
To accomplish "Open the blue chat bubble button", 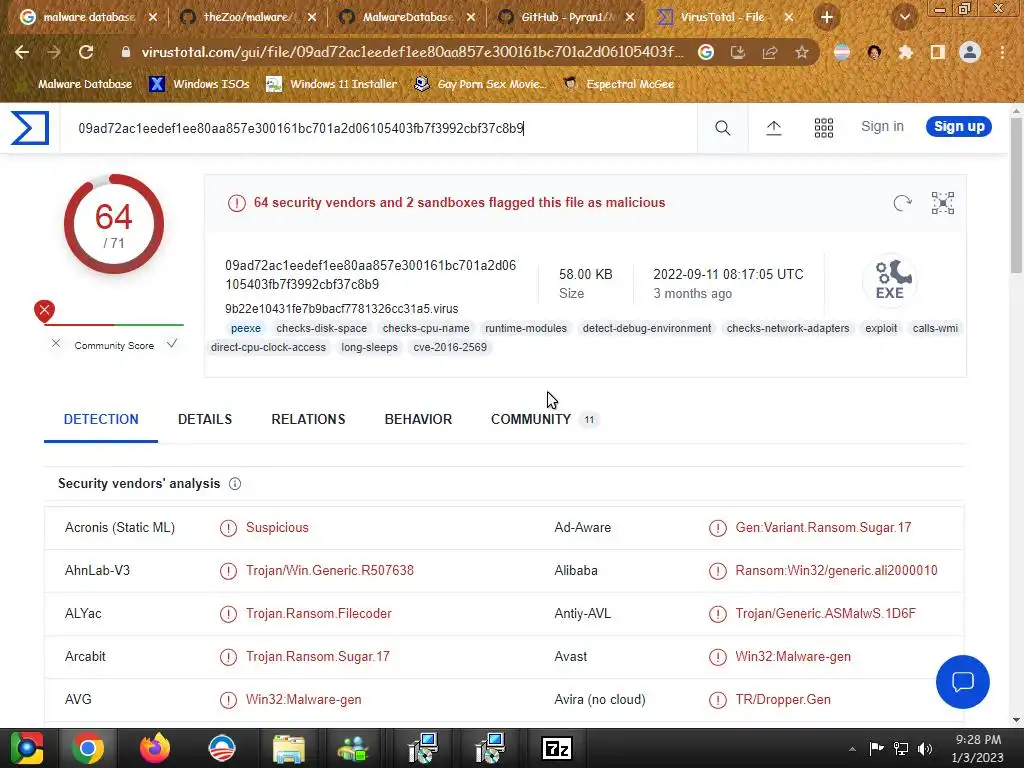I will pos(963,682).
